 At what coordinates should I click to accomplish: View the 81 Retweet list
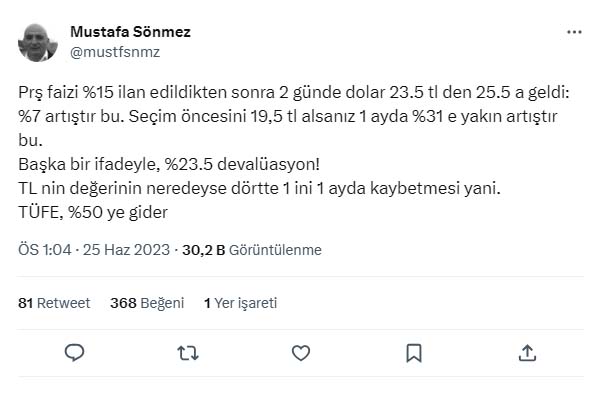[x=54, y=303]
